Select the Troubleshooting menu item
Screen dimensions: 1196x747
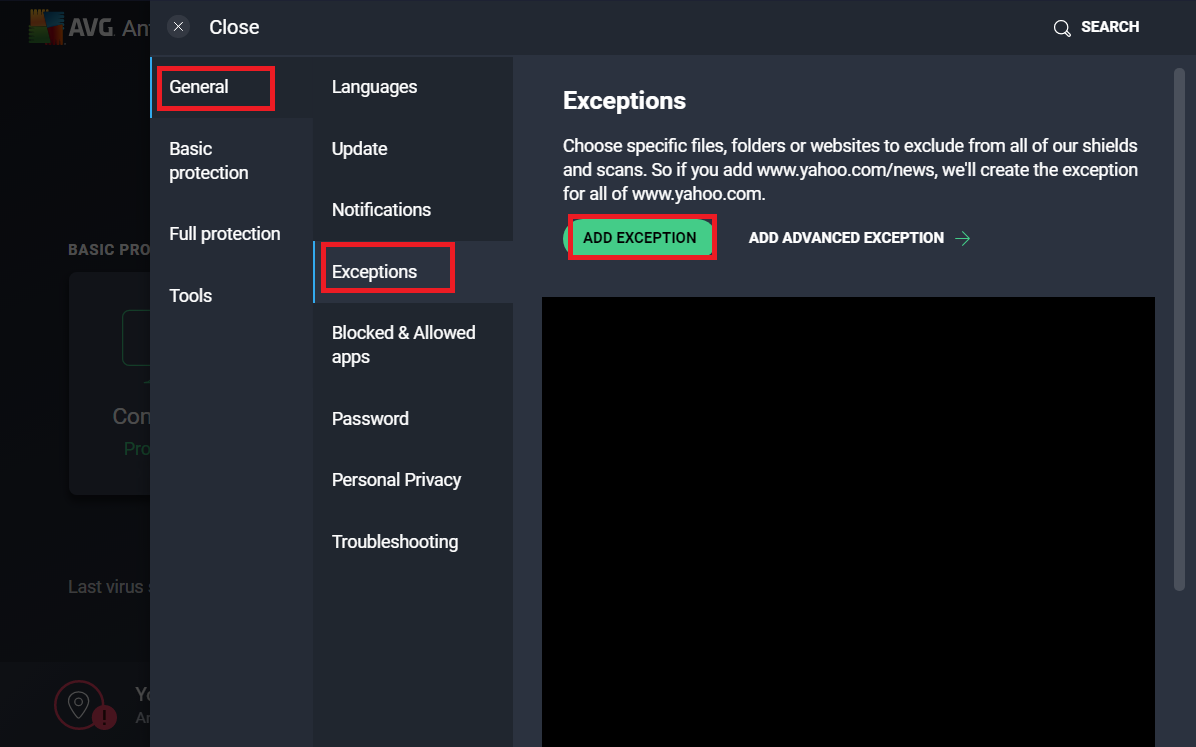coord(395,542)
